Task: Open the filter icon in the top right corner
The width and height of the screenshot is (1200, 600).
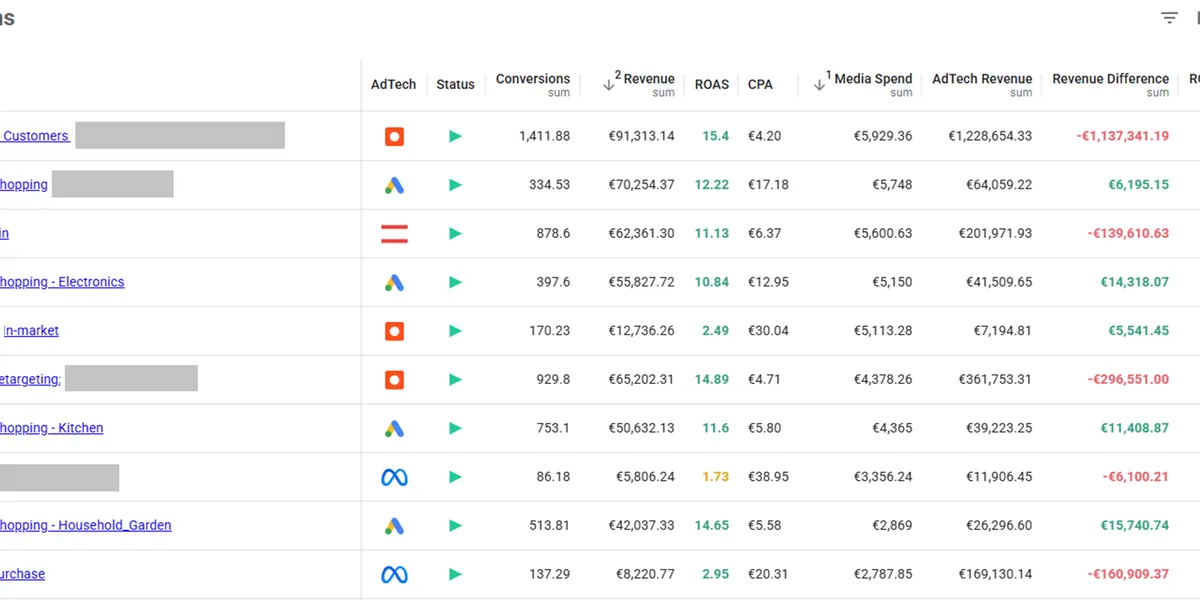Action: pos(1168,17)
